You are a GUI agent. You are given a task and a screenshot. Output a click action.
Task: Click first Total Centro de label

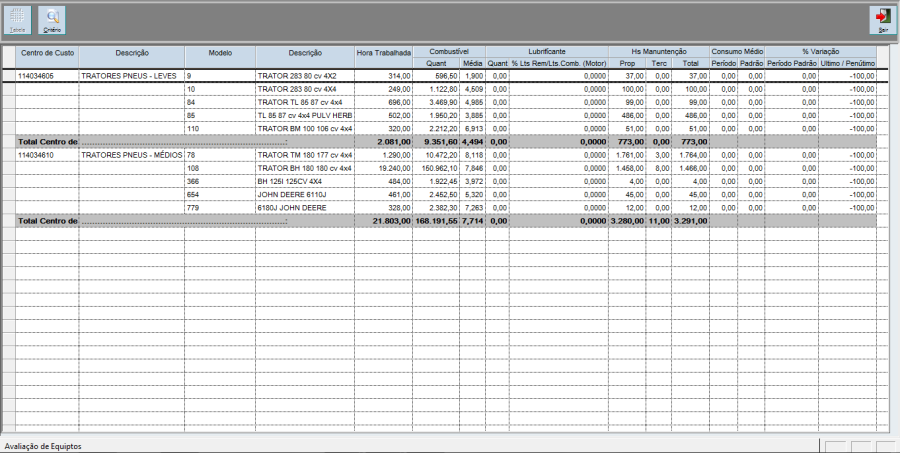click(48, 142)
